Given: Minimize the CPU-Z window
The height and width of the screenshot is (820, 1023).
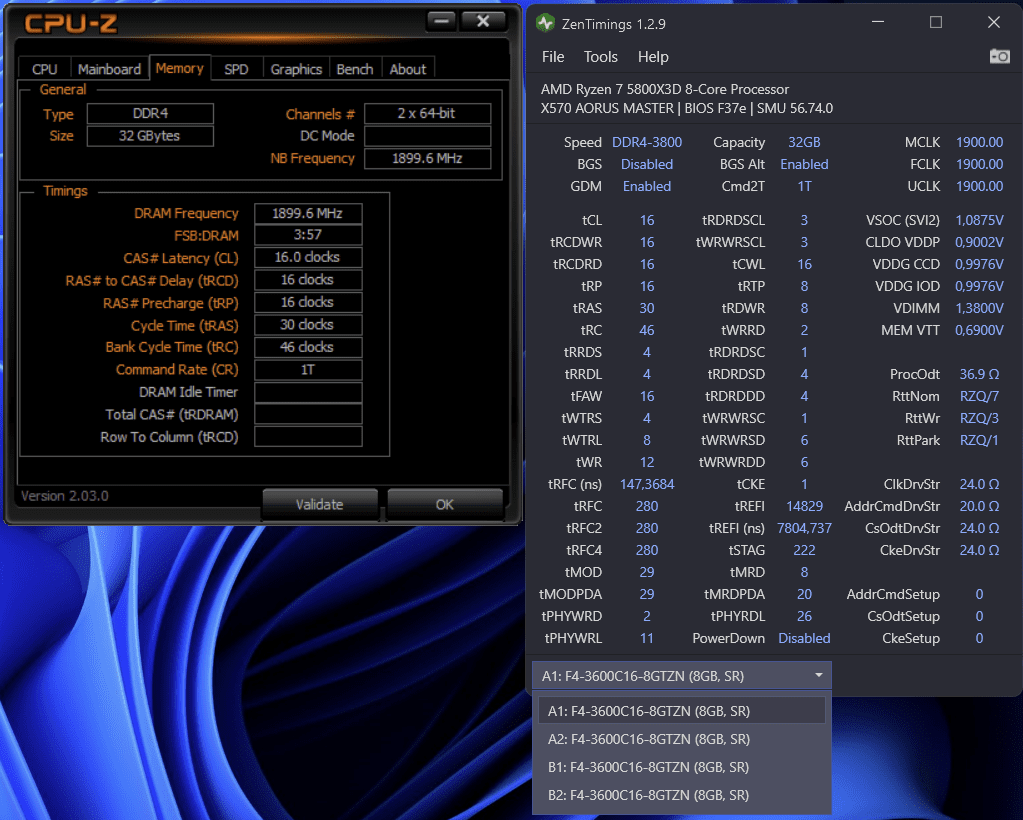Looking at the screenshot, I should coord(441,21).
